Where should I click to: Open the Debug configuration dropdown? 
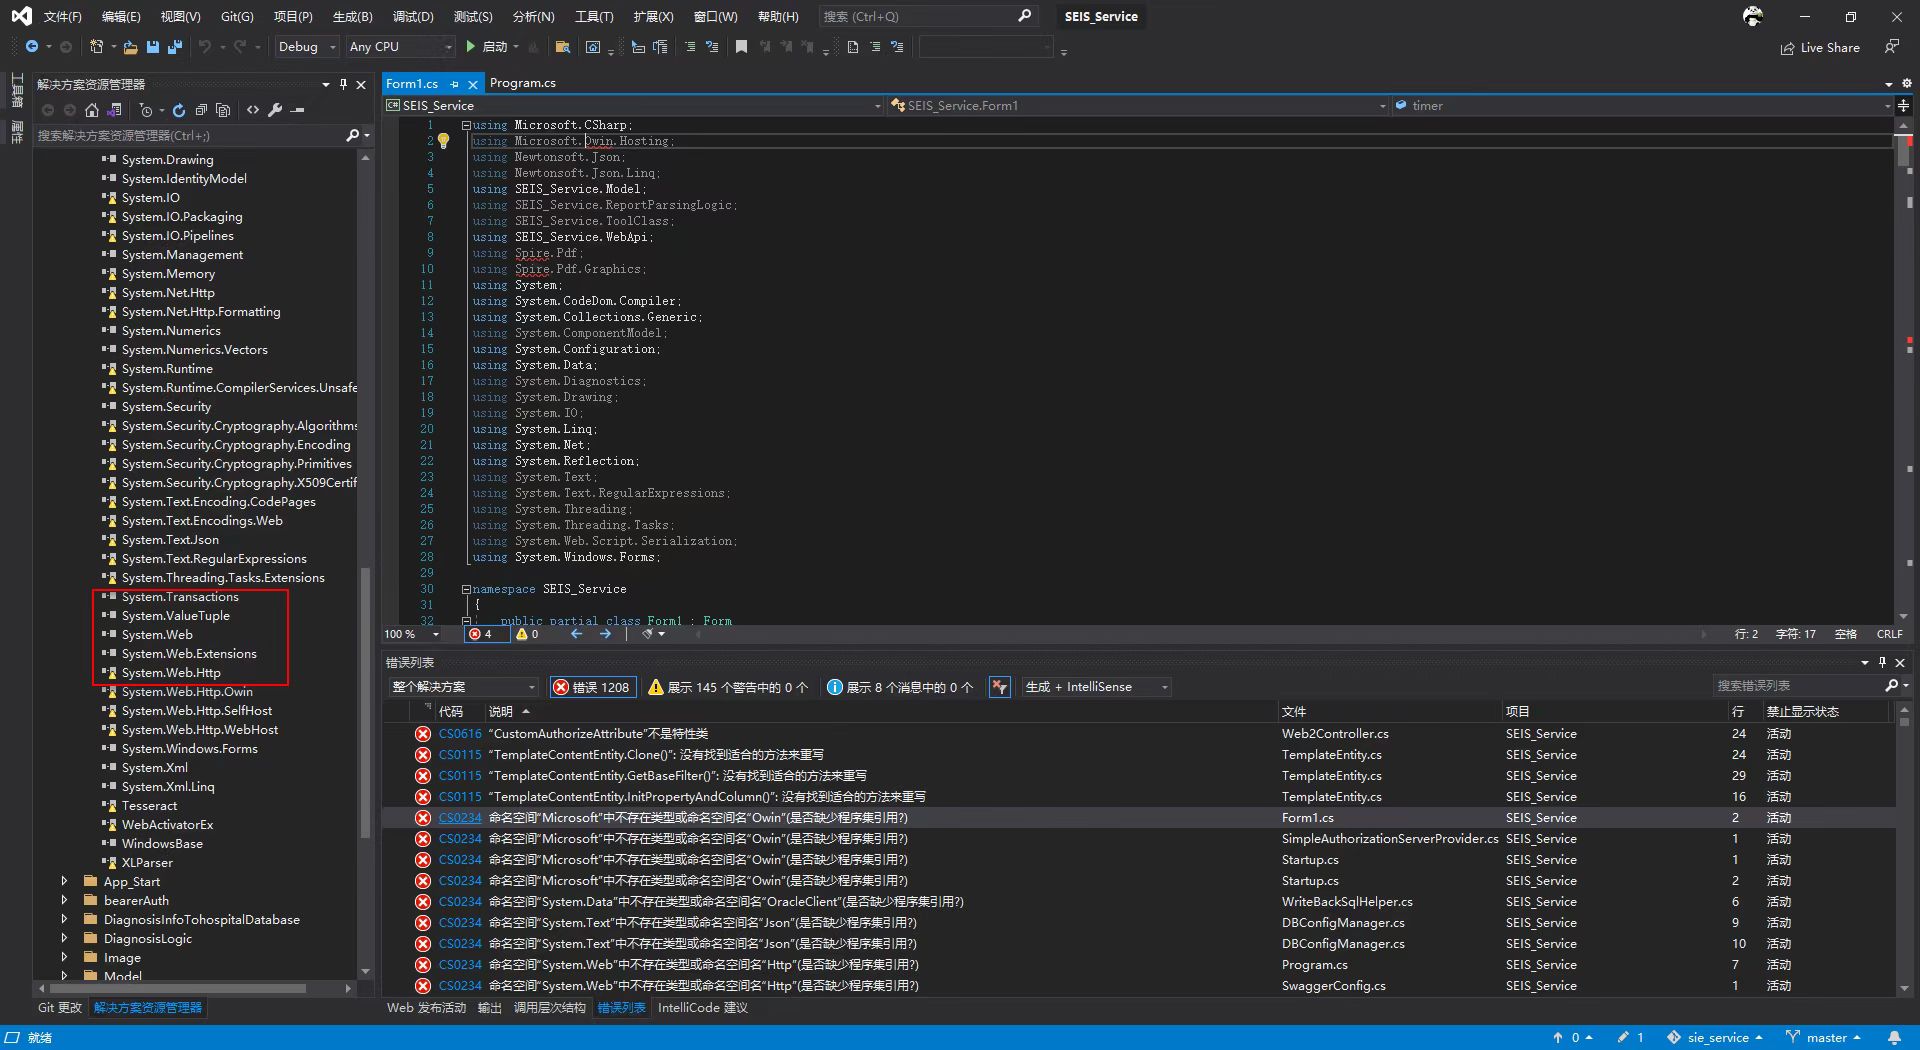[305, 47]
